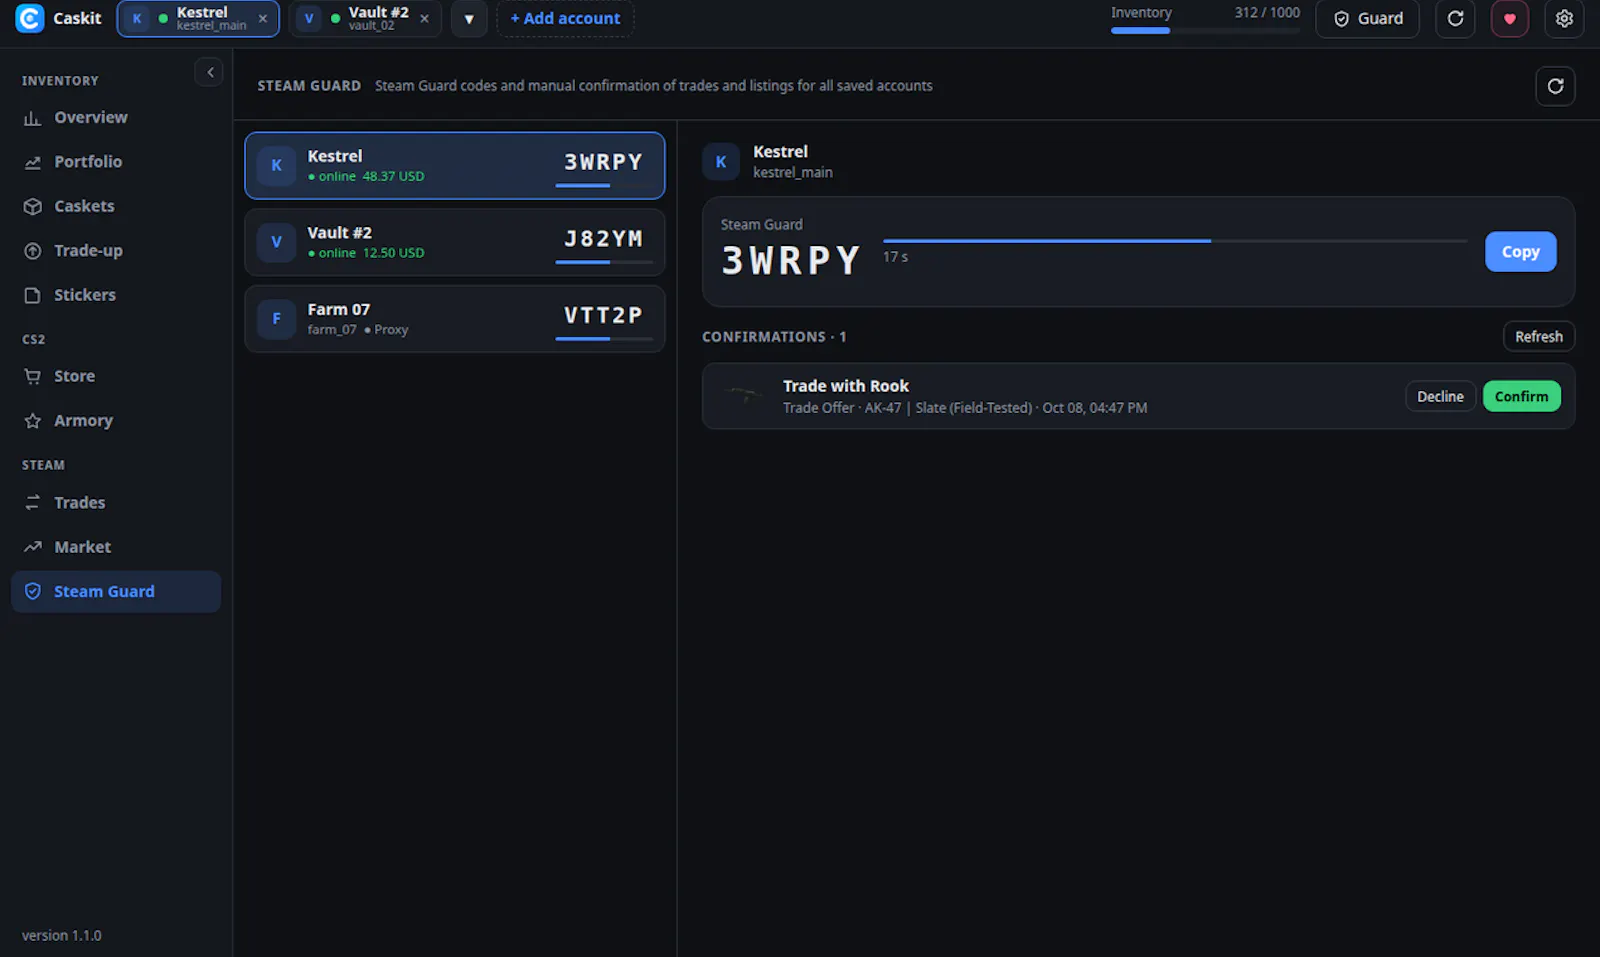Refresh the Steam Guard panel icon
Image resolution: width=1600 pixels, height=957 pixels.
click(1555, 86)
